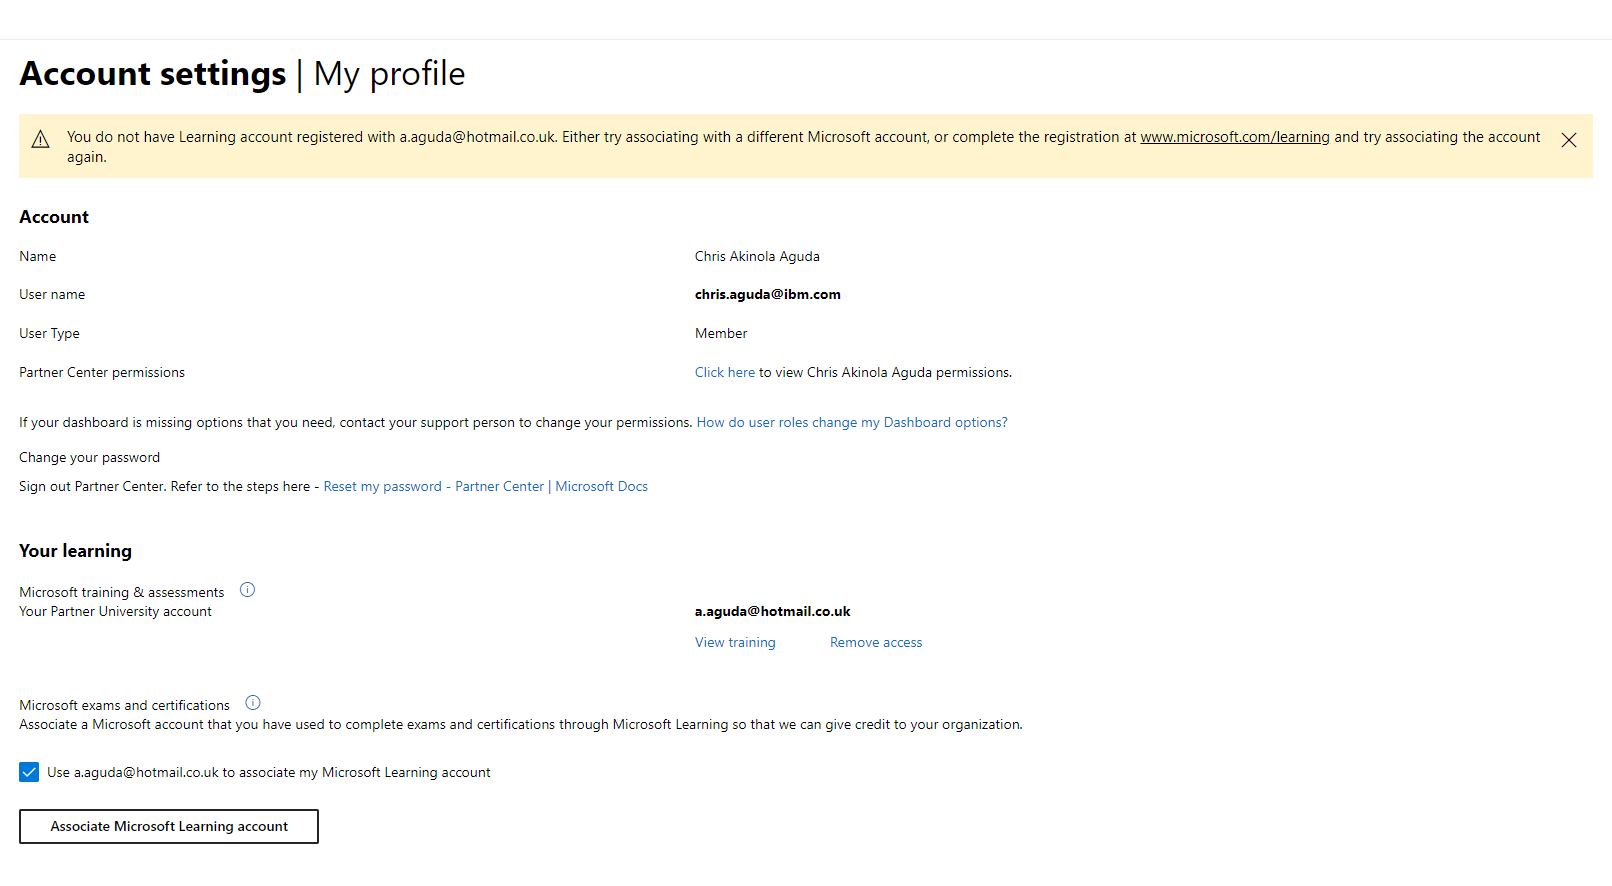Screen dimensions: 1612x886
Task: Click the Account settings heading
Action: [x=153, y=74]
